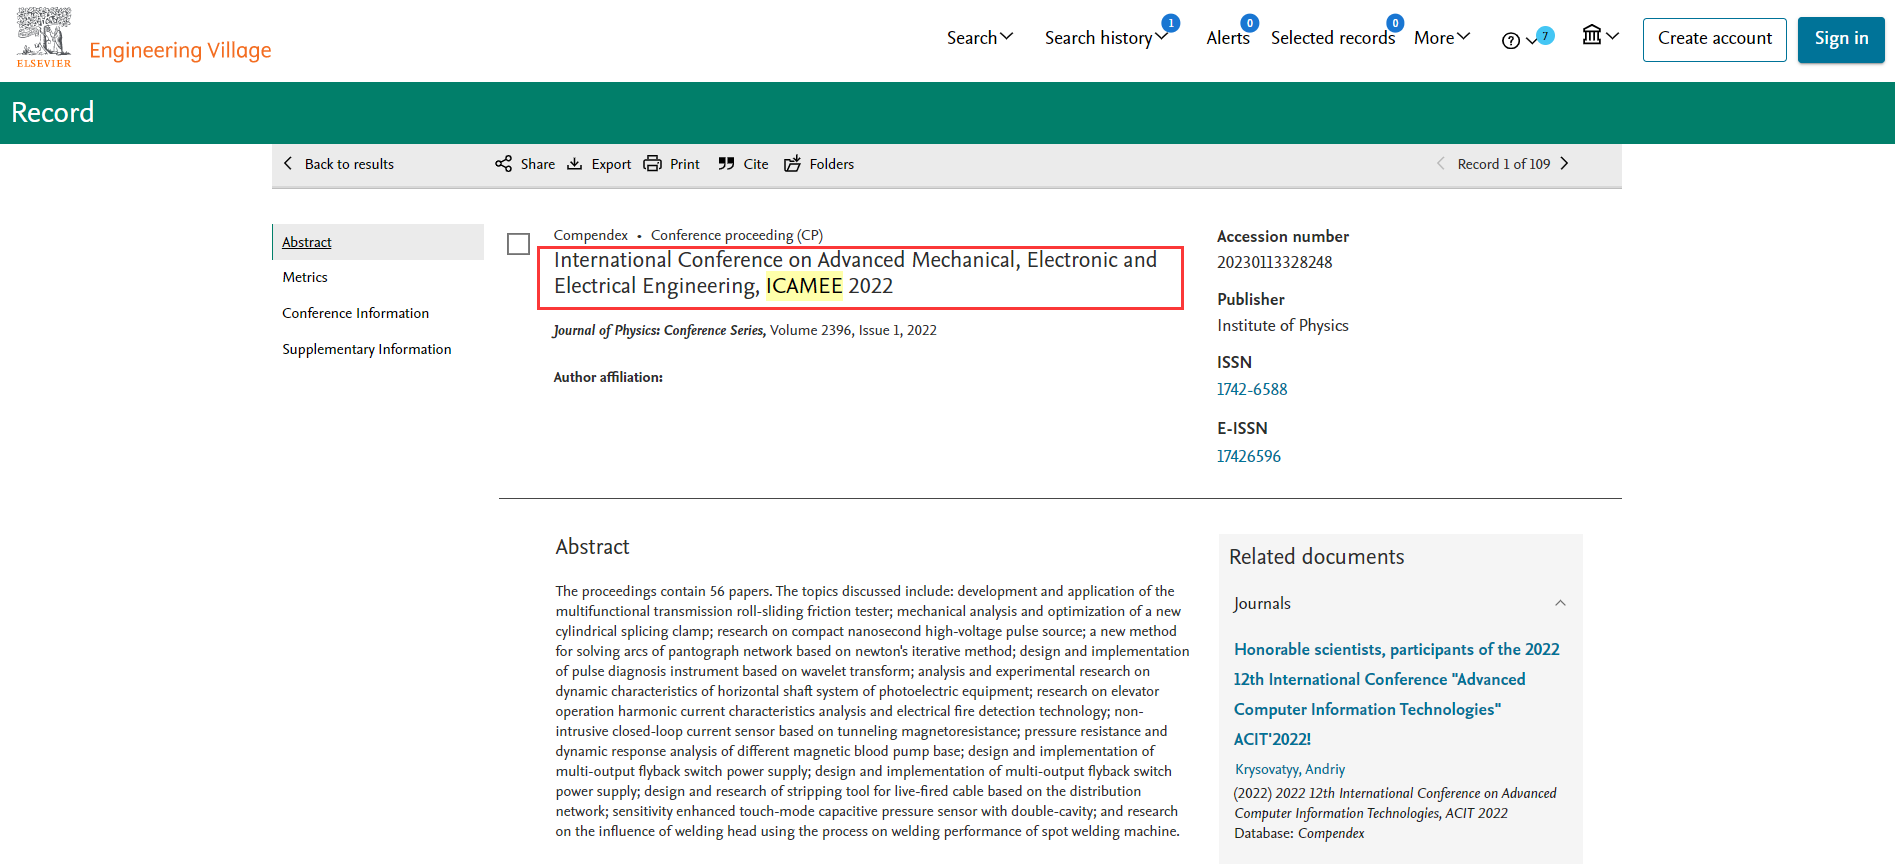View Selected records
The height and width of the screenshot is (864, 1895).
1332,38
